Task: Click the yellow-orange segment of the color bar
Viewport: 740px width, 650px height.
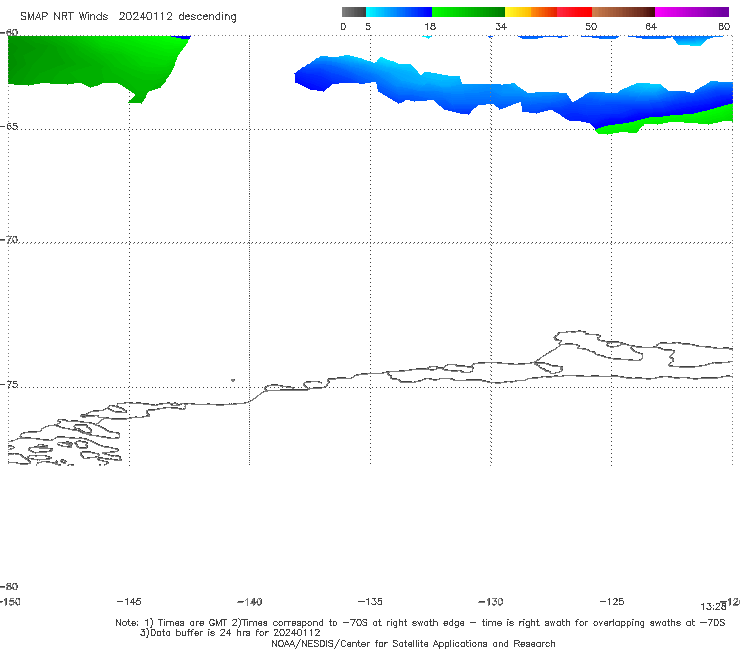Action: pos(531,12)
